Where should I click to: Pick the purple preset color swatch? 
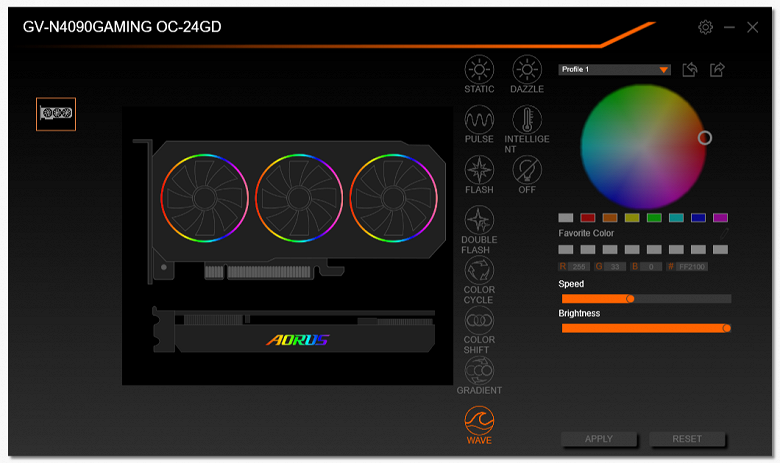tap(720, 217)
